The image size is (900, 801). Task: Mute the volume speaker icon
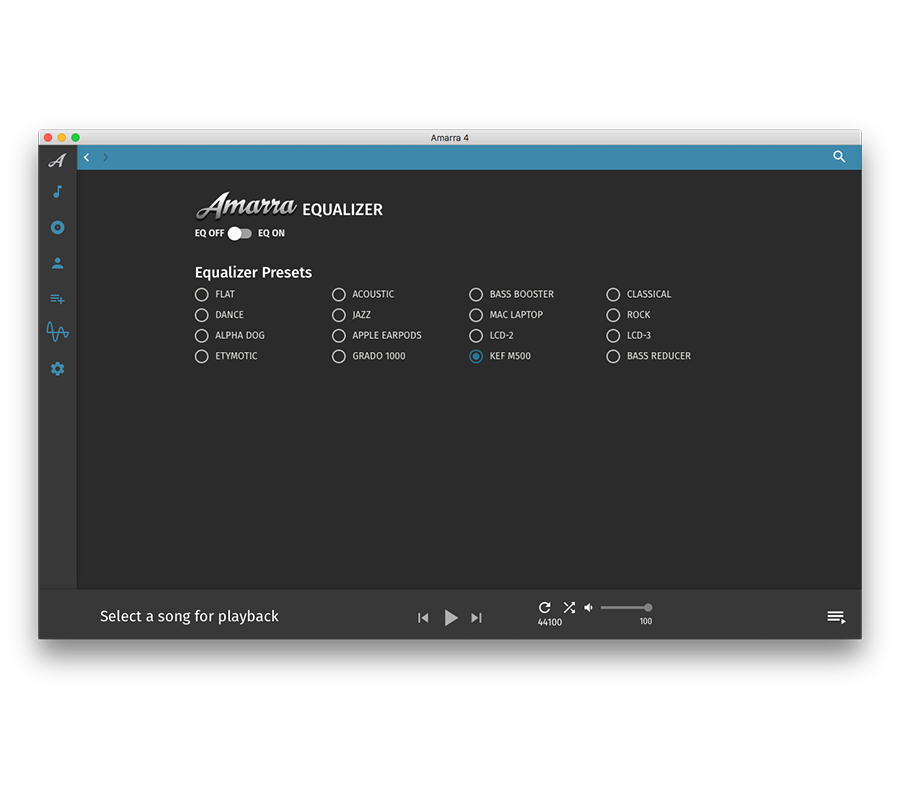pos(589,607)
